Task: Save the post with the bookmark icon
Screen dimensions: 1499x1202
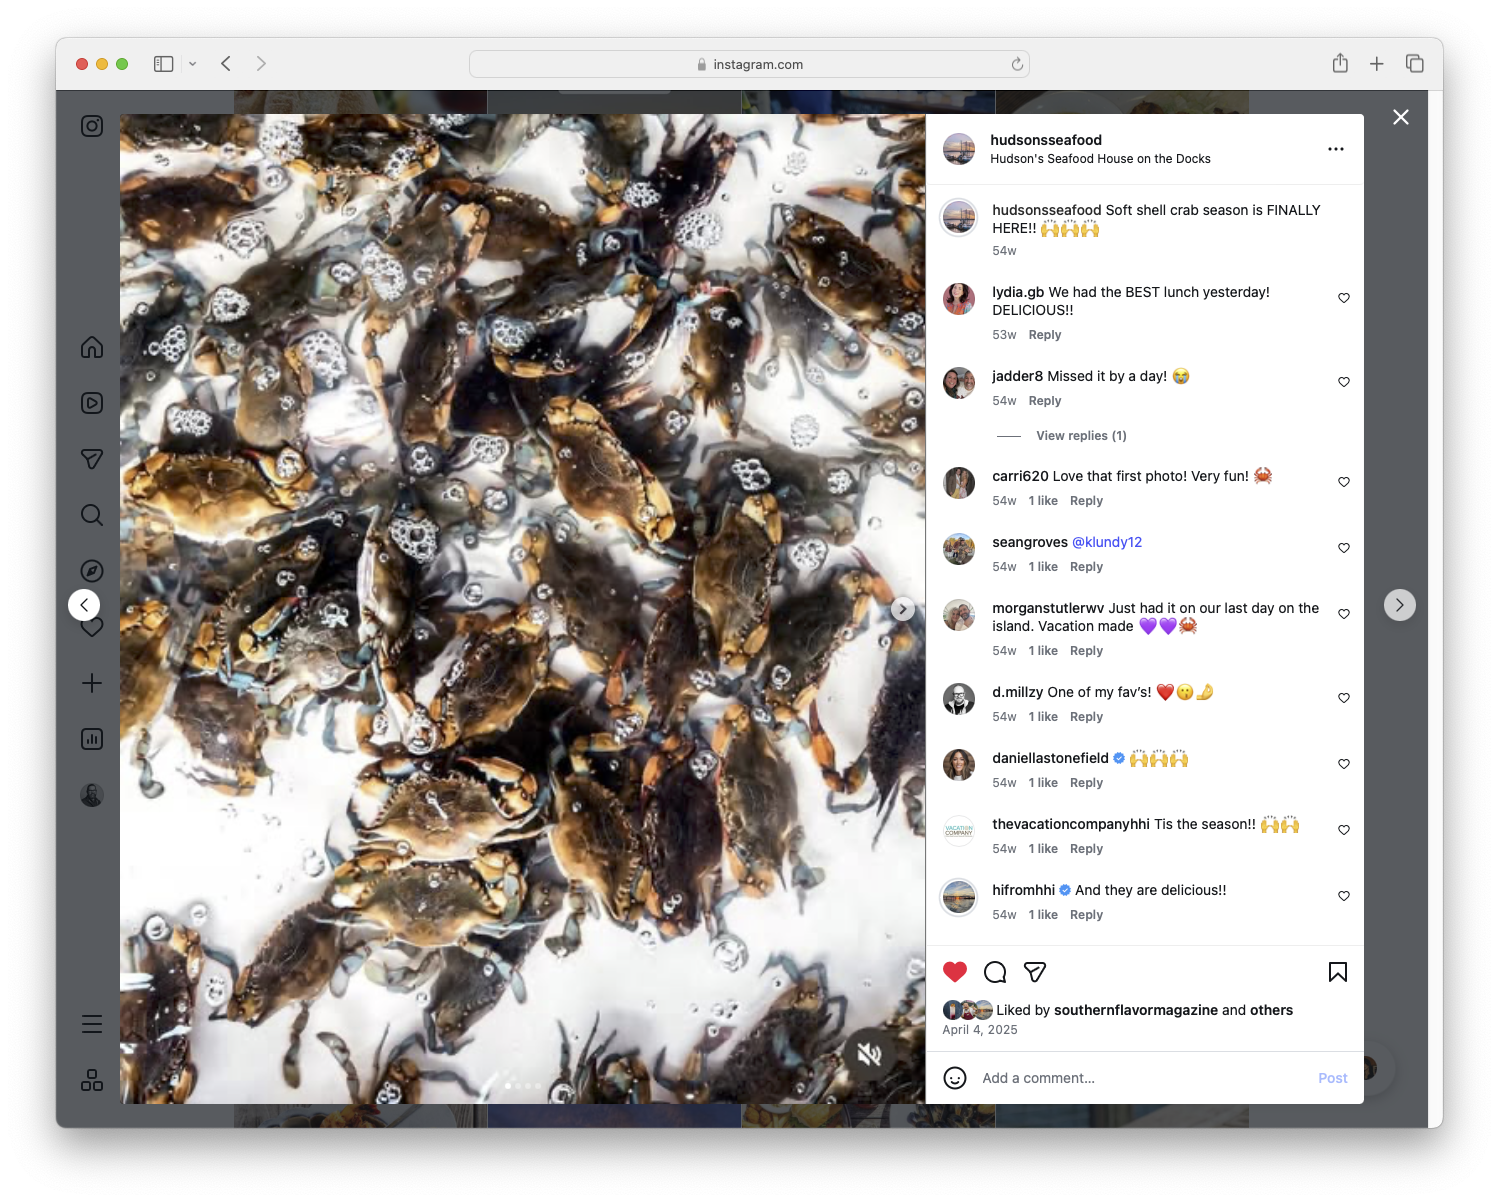Action: click(1337, 971)
